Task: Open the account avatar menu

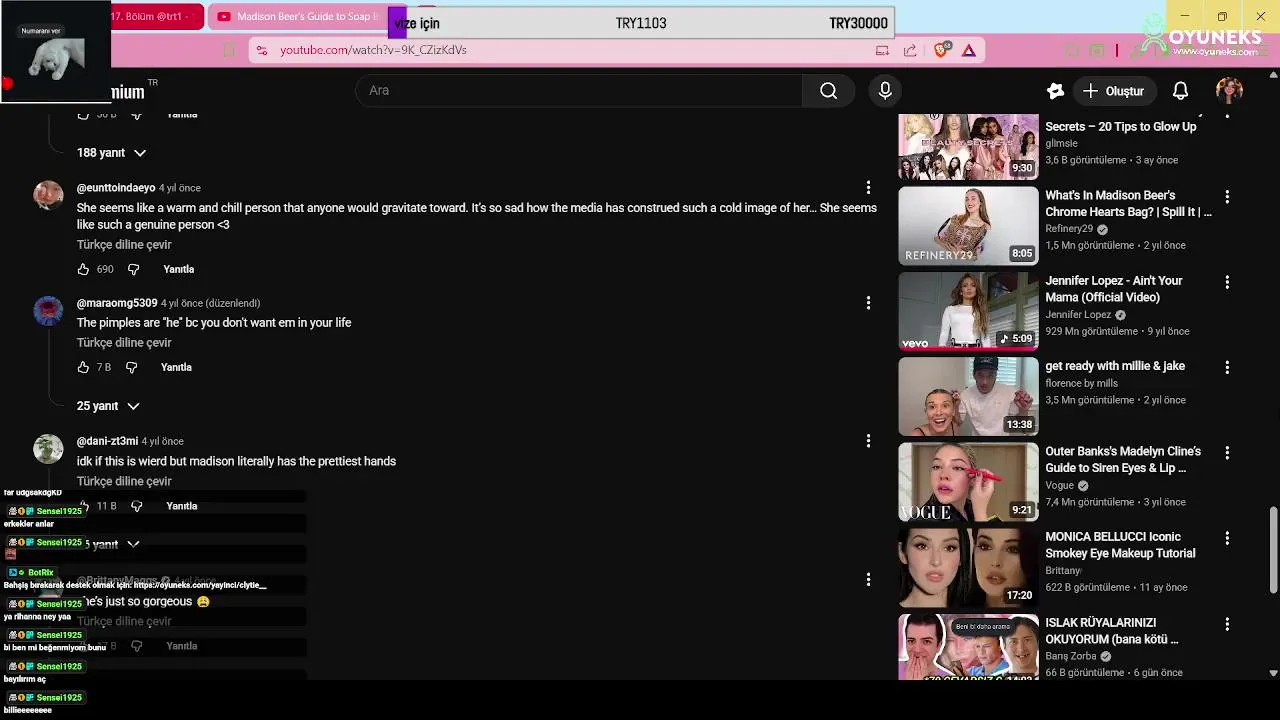Action: tap(1229, 91)
